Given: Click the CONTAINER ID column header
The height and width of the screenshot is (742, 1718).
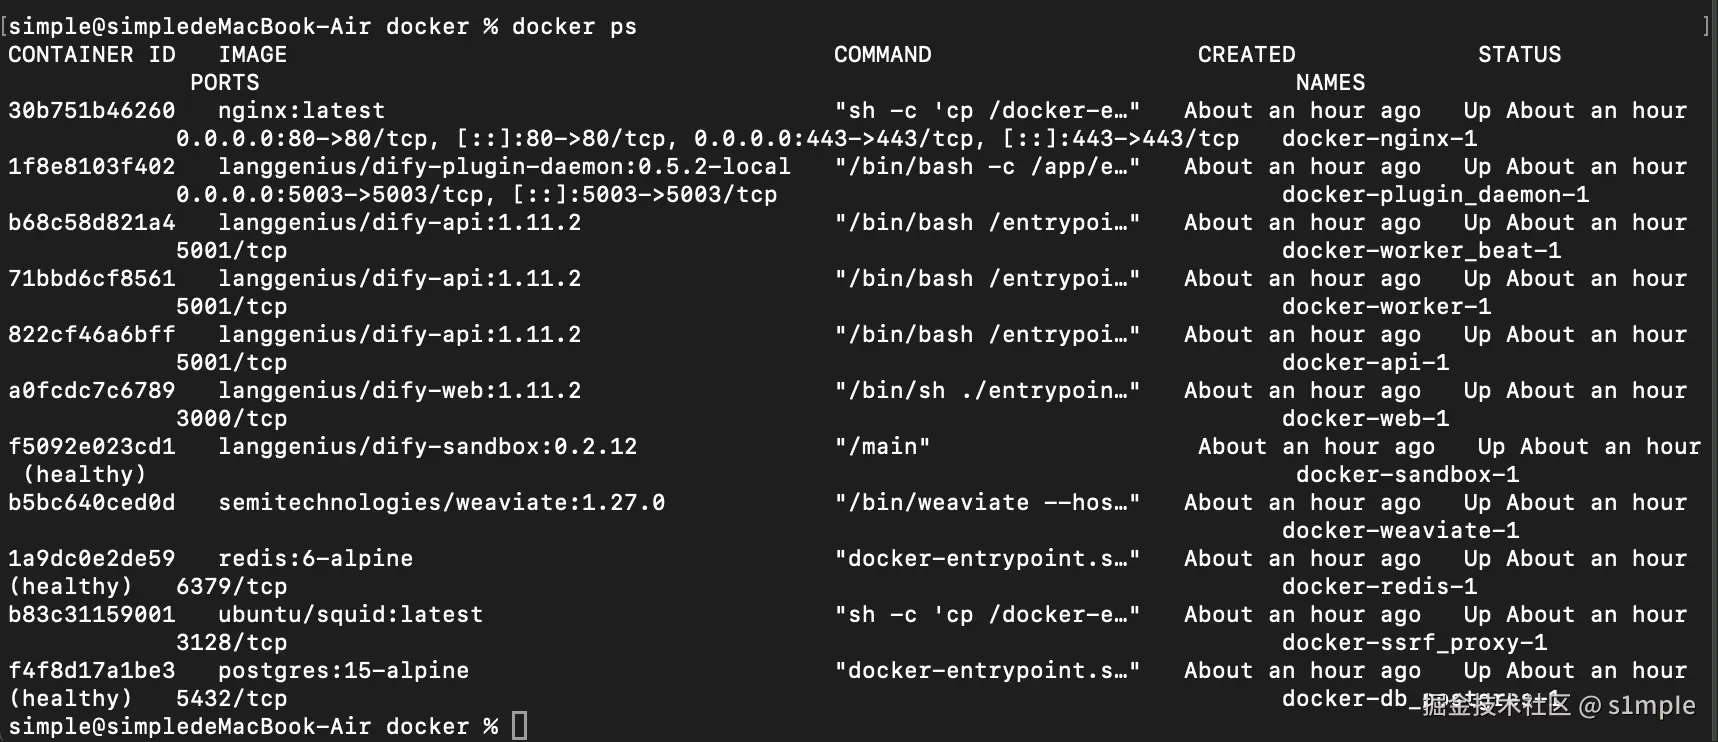Looking at the screenshot, I should click(x=92, y=55).
